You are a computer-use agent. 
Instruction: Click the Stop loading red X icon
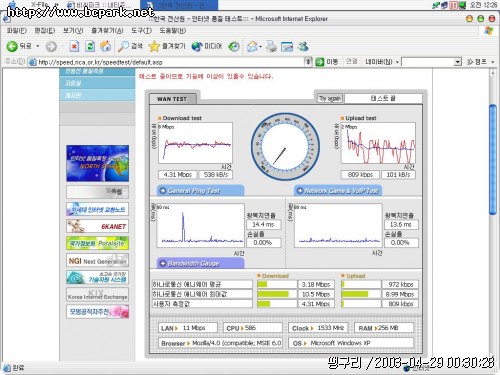click(x=74, y=46)
